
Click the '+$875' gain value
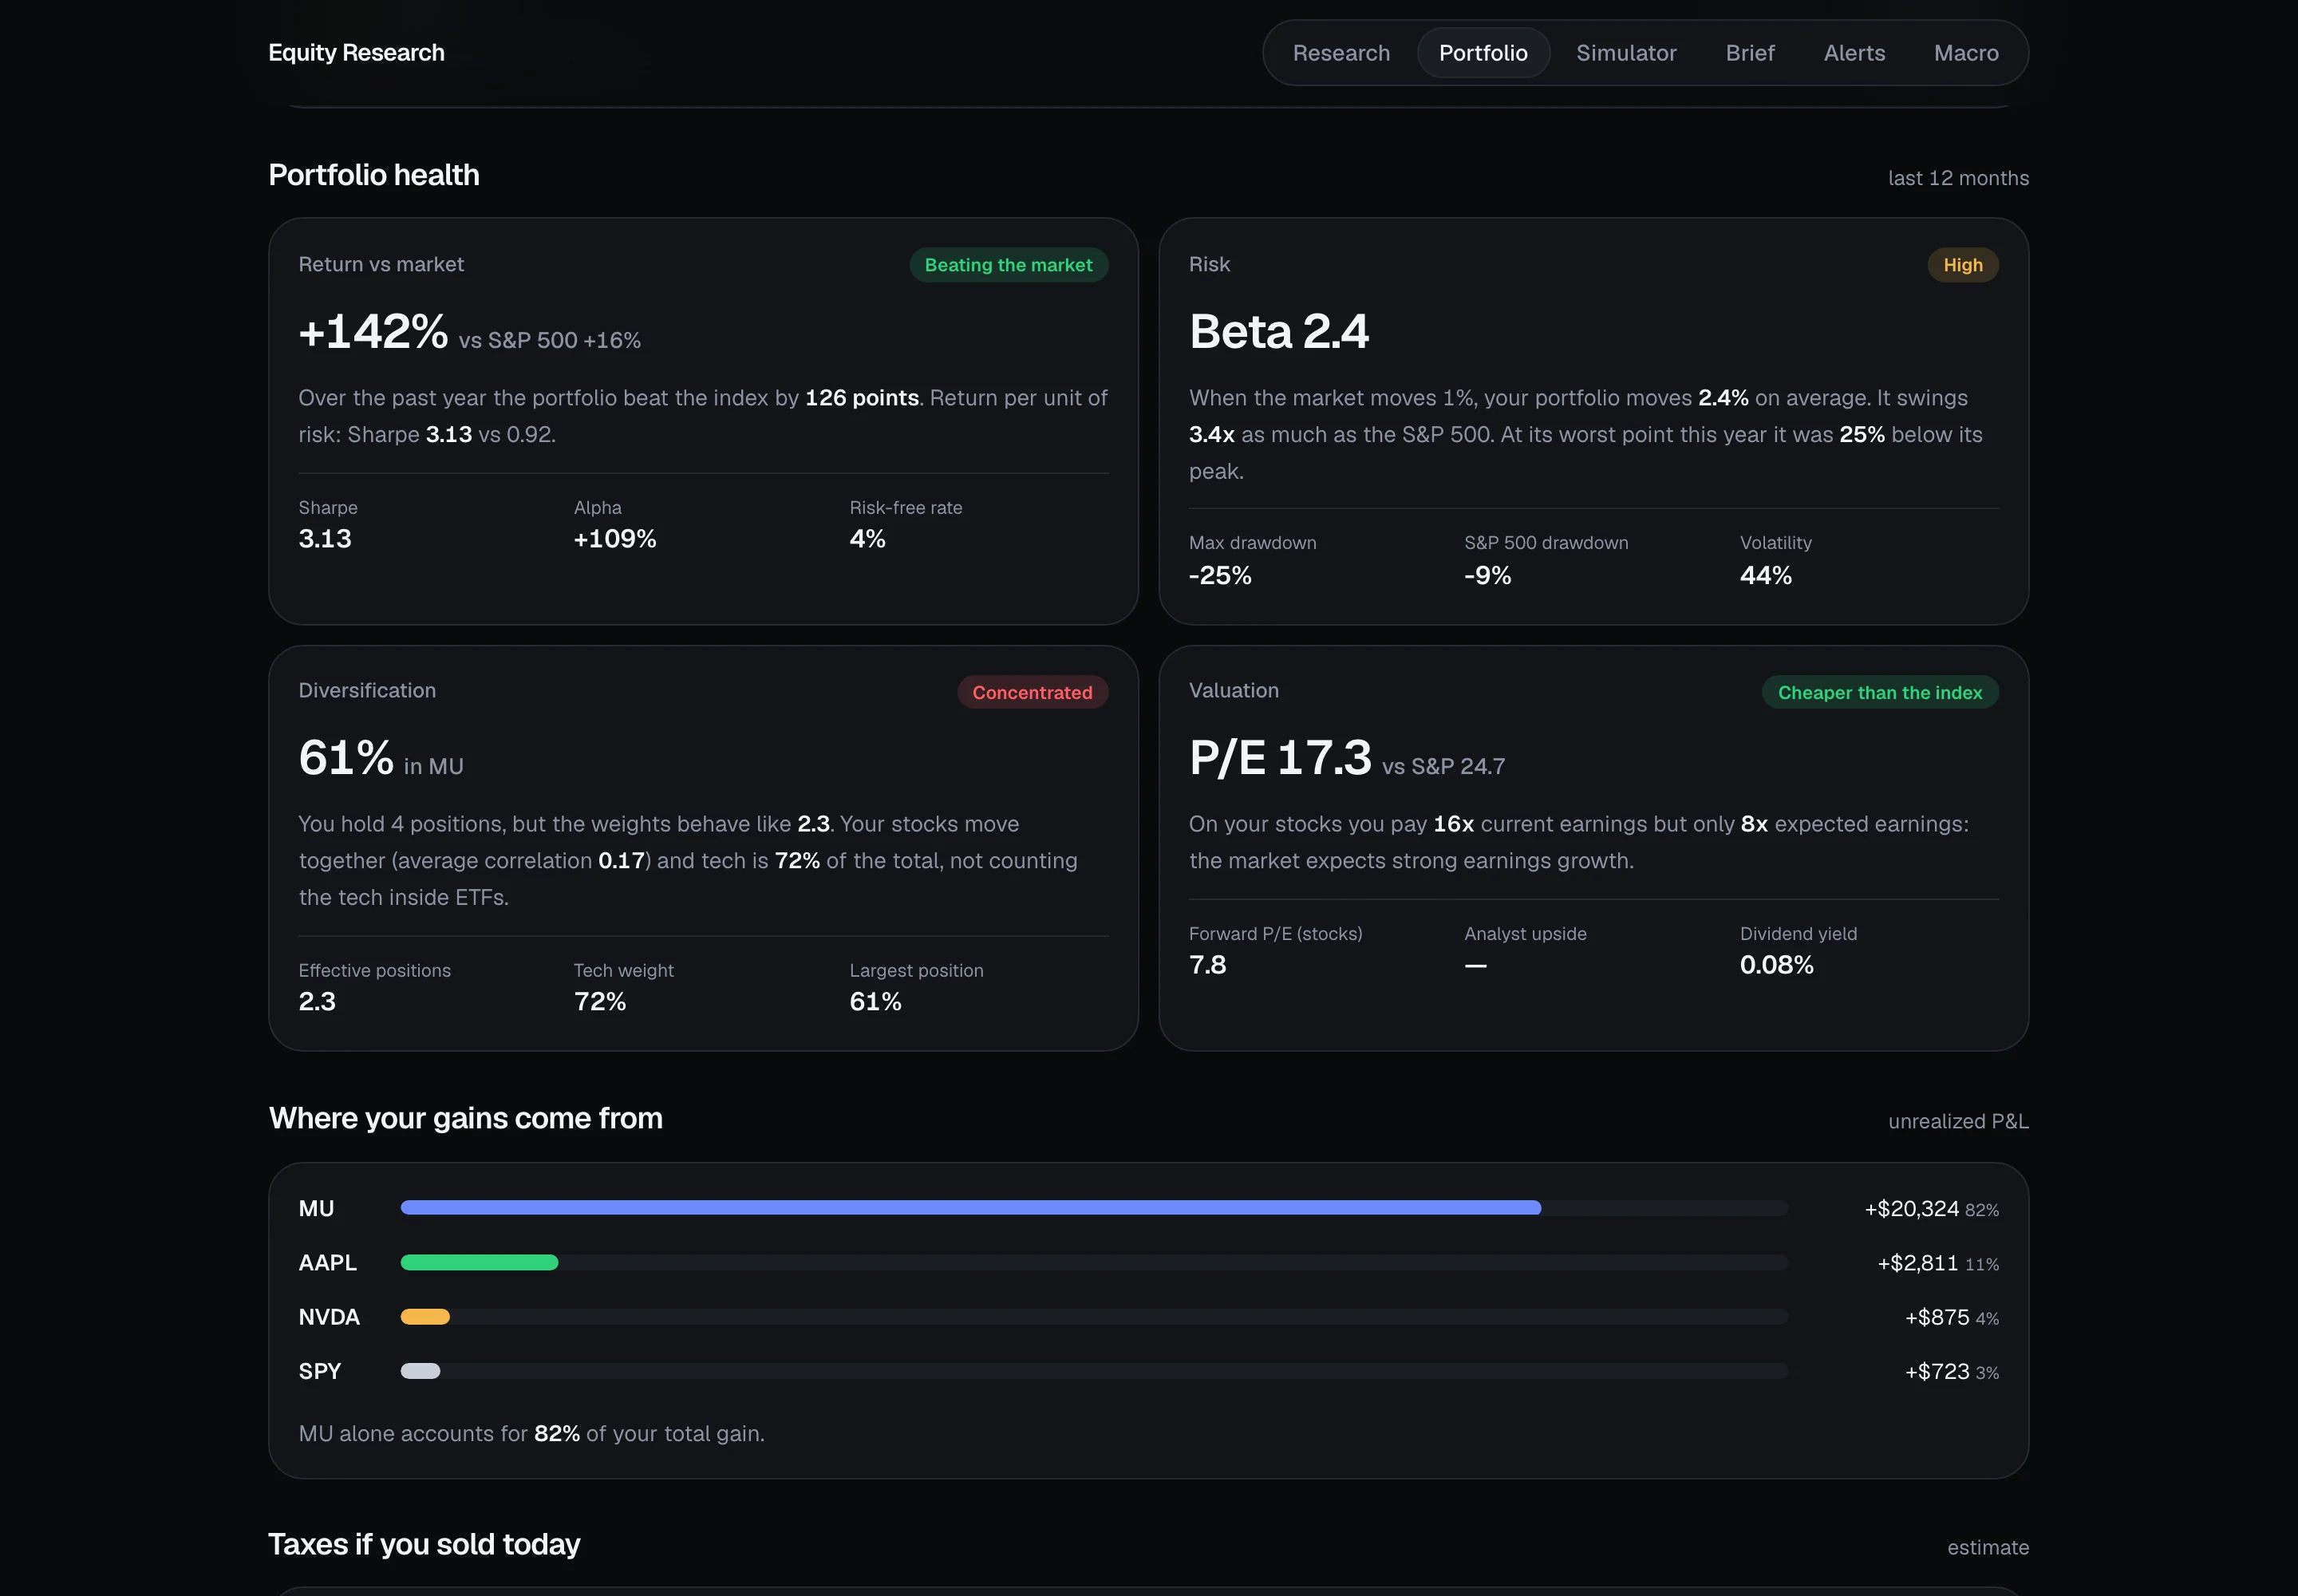coord(1936,1317)
